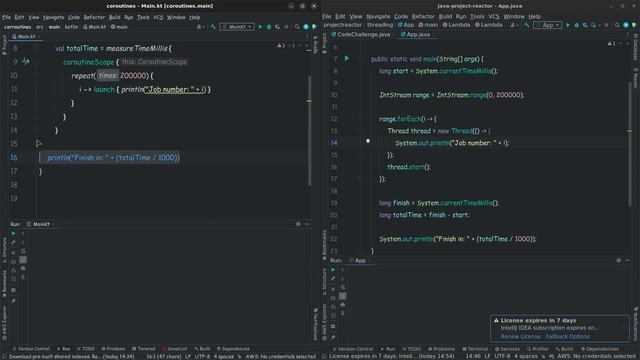
Task: Click warnings indicator in Java editor corner
Action: 611,43
